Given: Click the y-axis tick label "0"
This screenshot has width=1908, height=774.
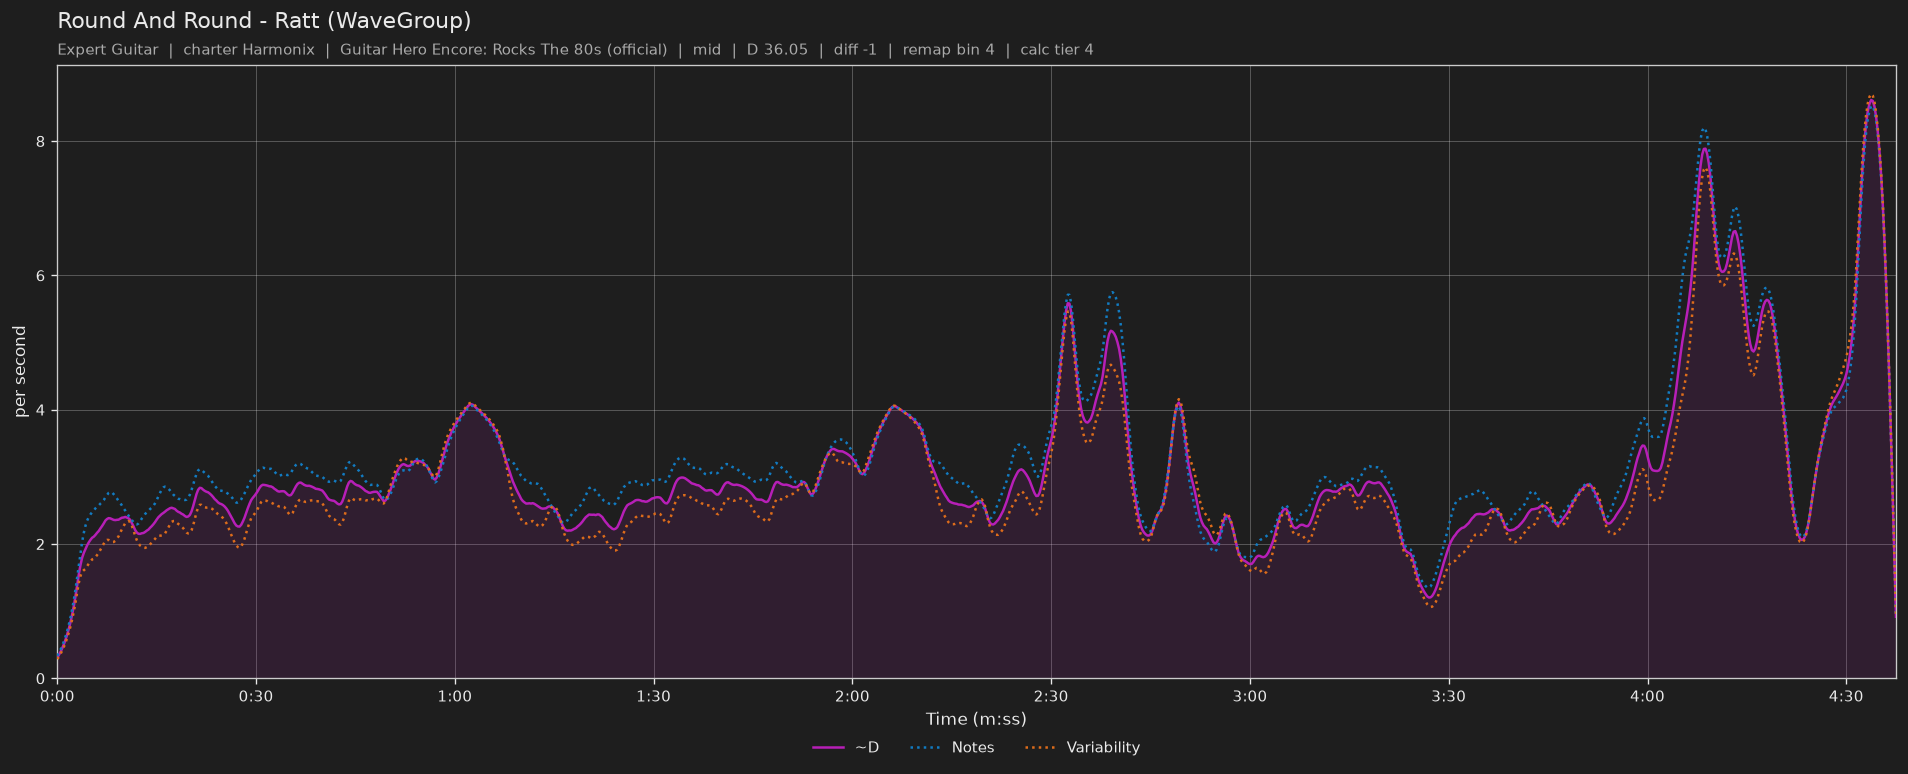Looking at the screenshot, I should pos(41,679).
